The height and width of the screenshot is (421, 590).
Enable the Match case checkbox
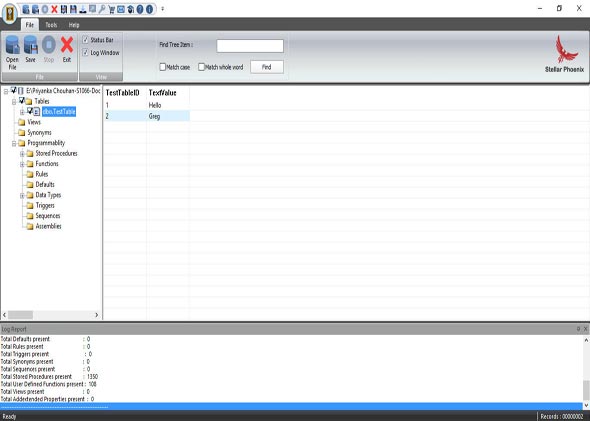pyautogui.click(x=163, y=67)
